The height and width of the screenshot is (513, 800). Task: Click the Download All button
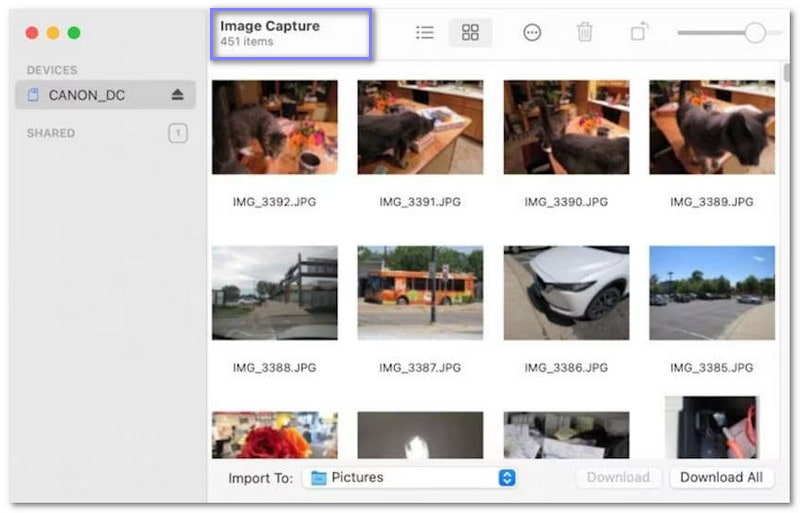721,477
